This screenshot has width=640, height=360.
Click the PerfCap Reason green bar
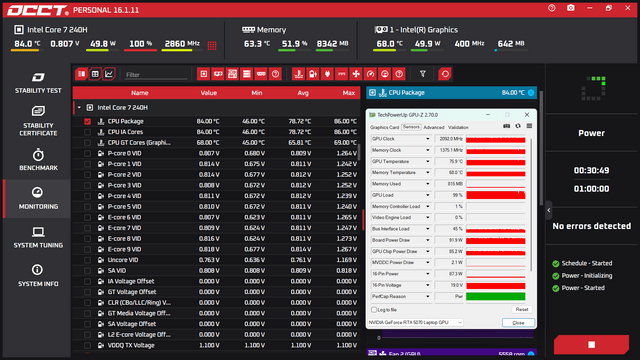[x=496, y=297]
